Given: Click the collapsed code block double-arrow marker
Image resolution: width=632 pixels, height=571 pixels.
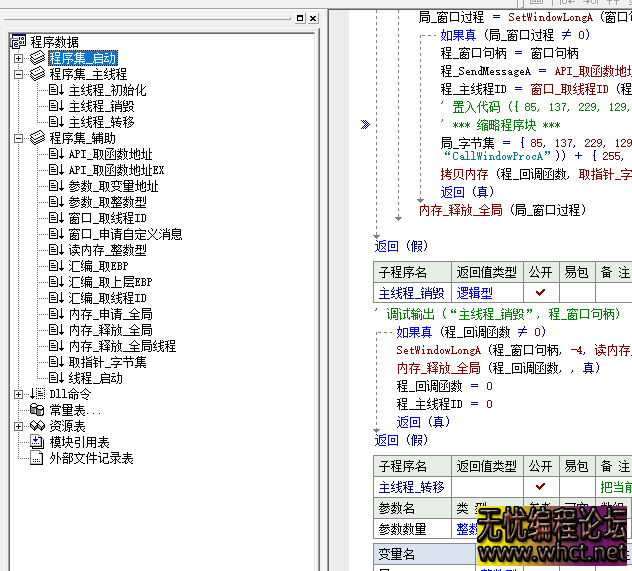Looking at the screenshot, I should point(365,124).
